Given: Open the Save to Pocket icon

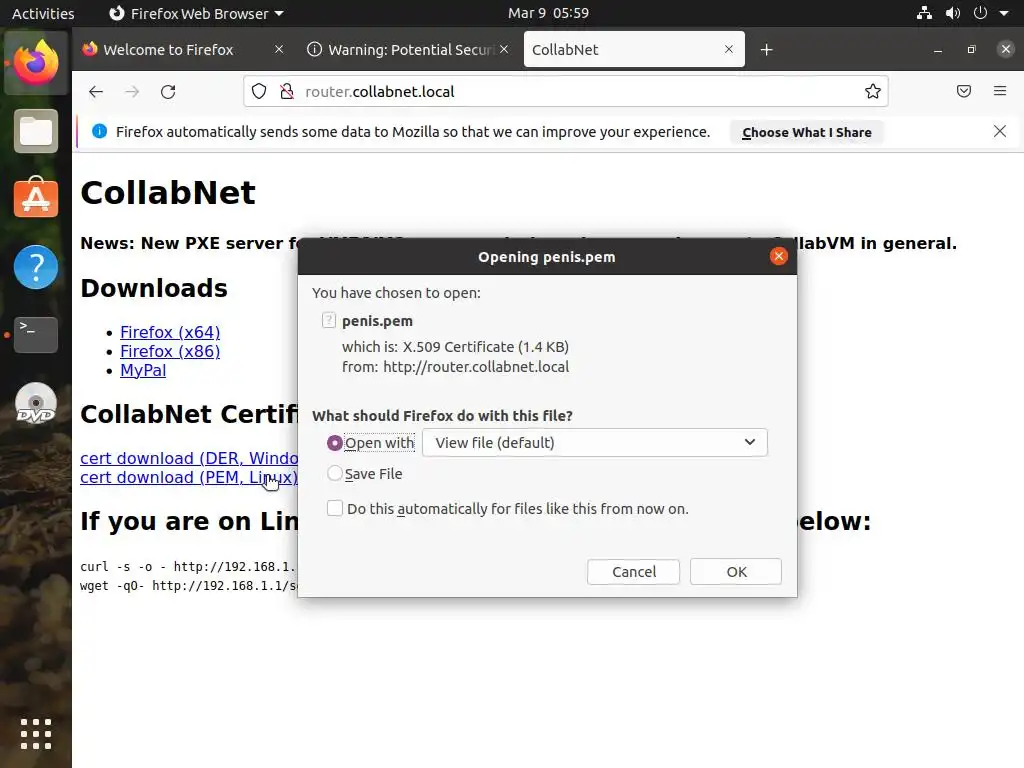Looking at the screenshot, I should pos(964,91).
